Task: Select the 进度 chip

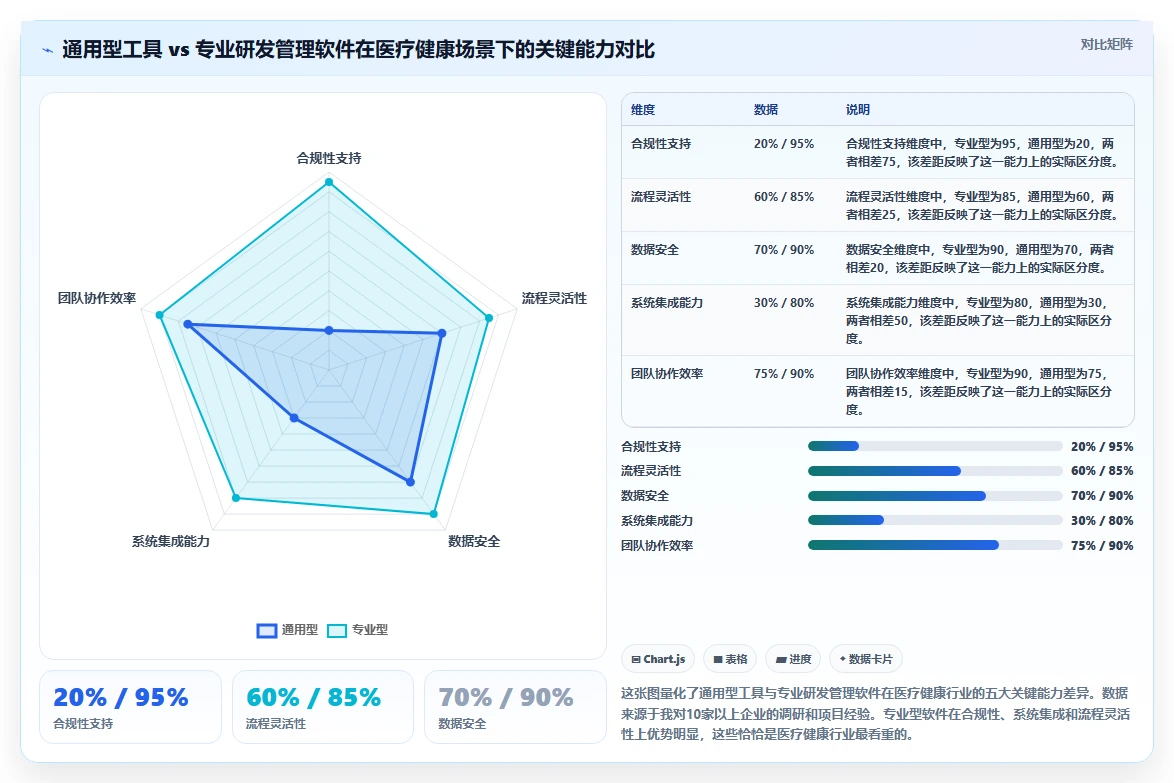Action: pos(793,659)
